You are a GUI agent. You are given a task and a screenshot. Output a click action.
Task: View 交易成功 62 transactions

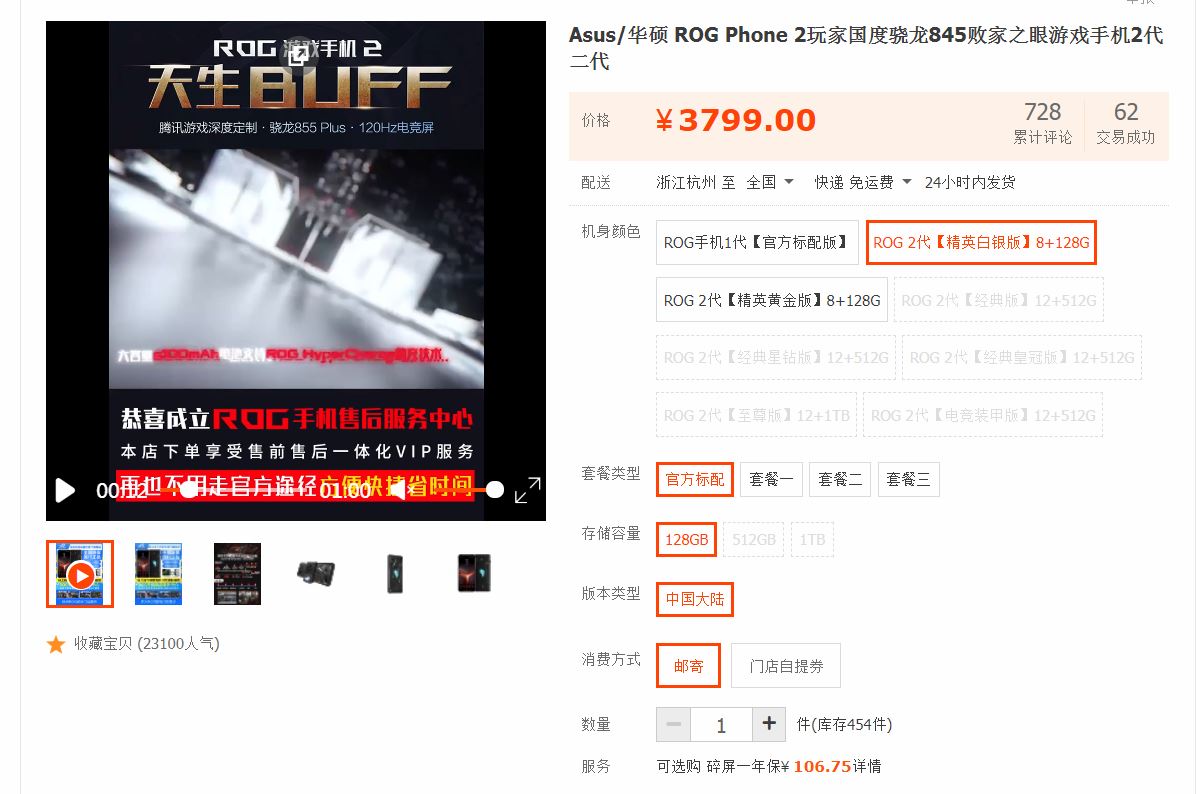click(1125, 124)
